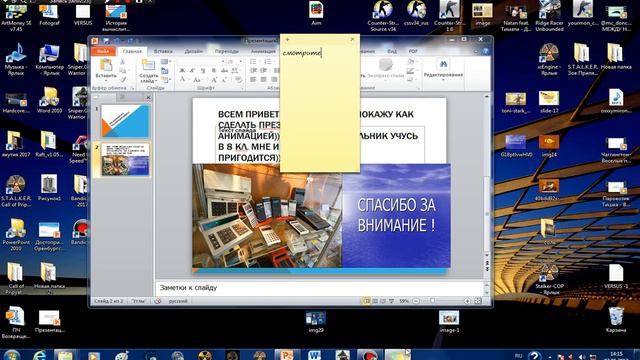Delete the sticky note with its X icon
Image resolution: width=640 pixels, height=360 pixels.
352,40
